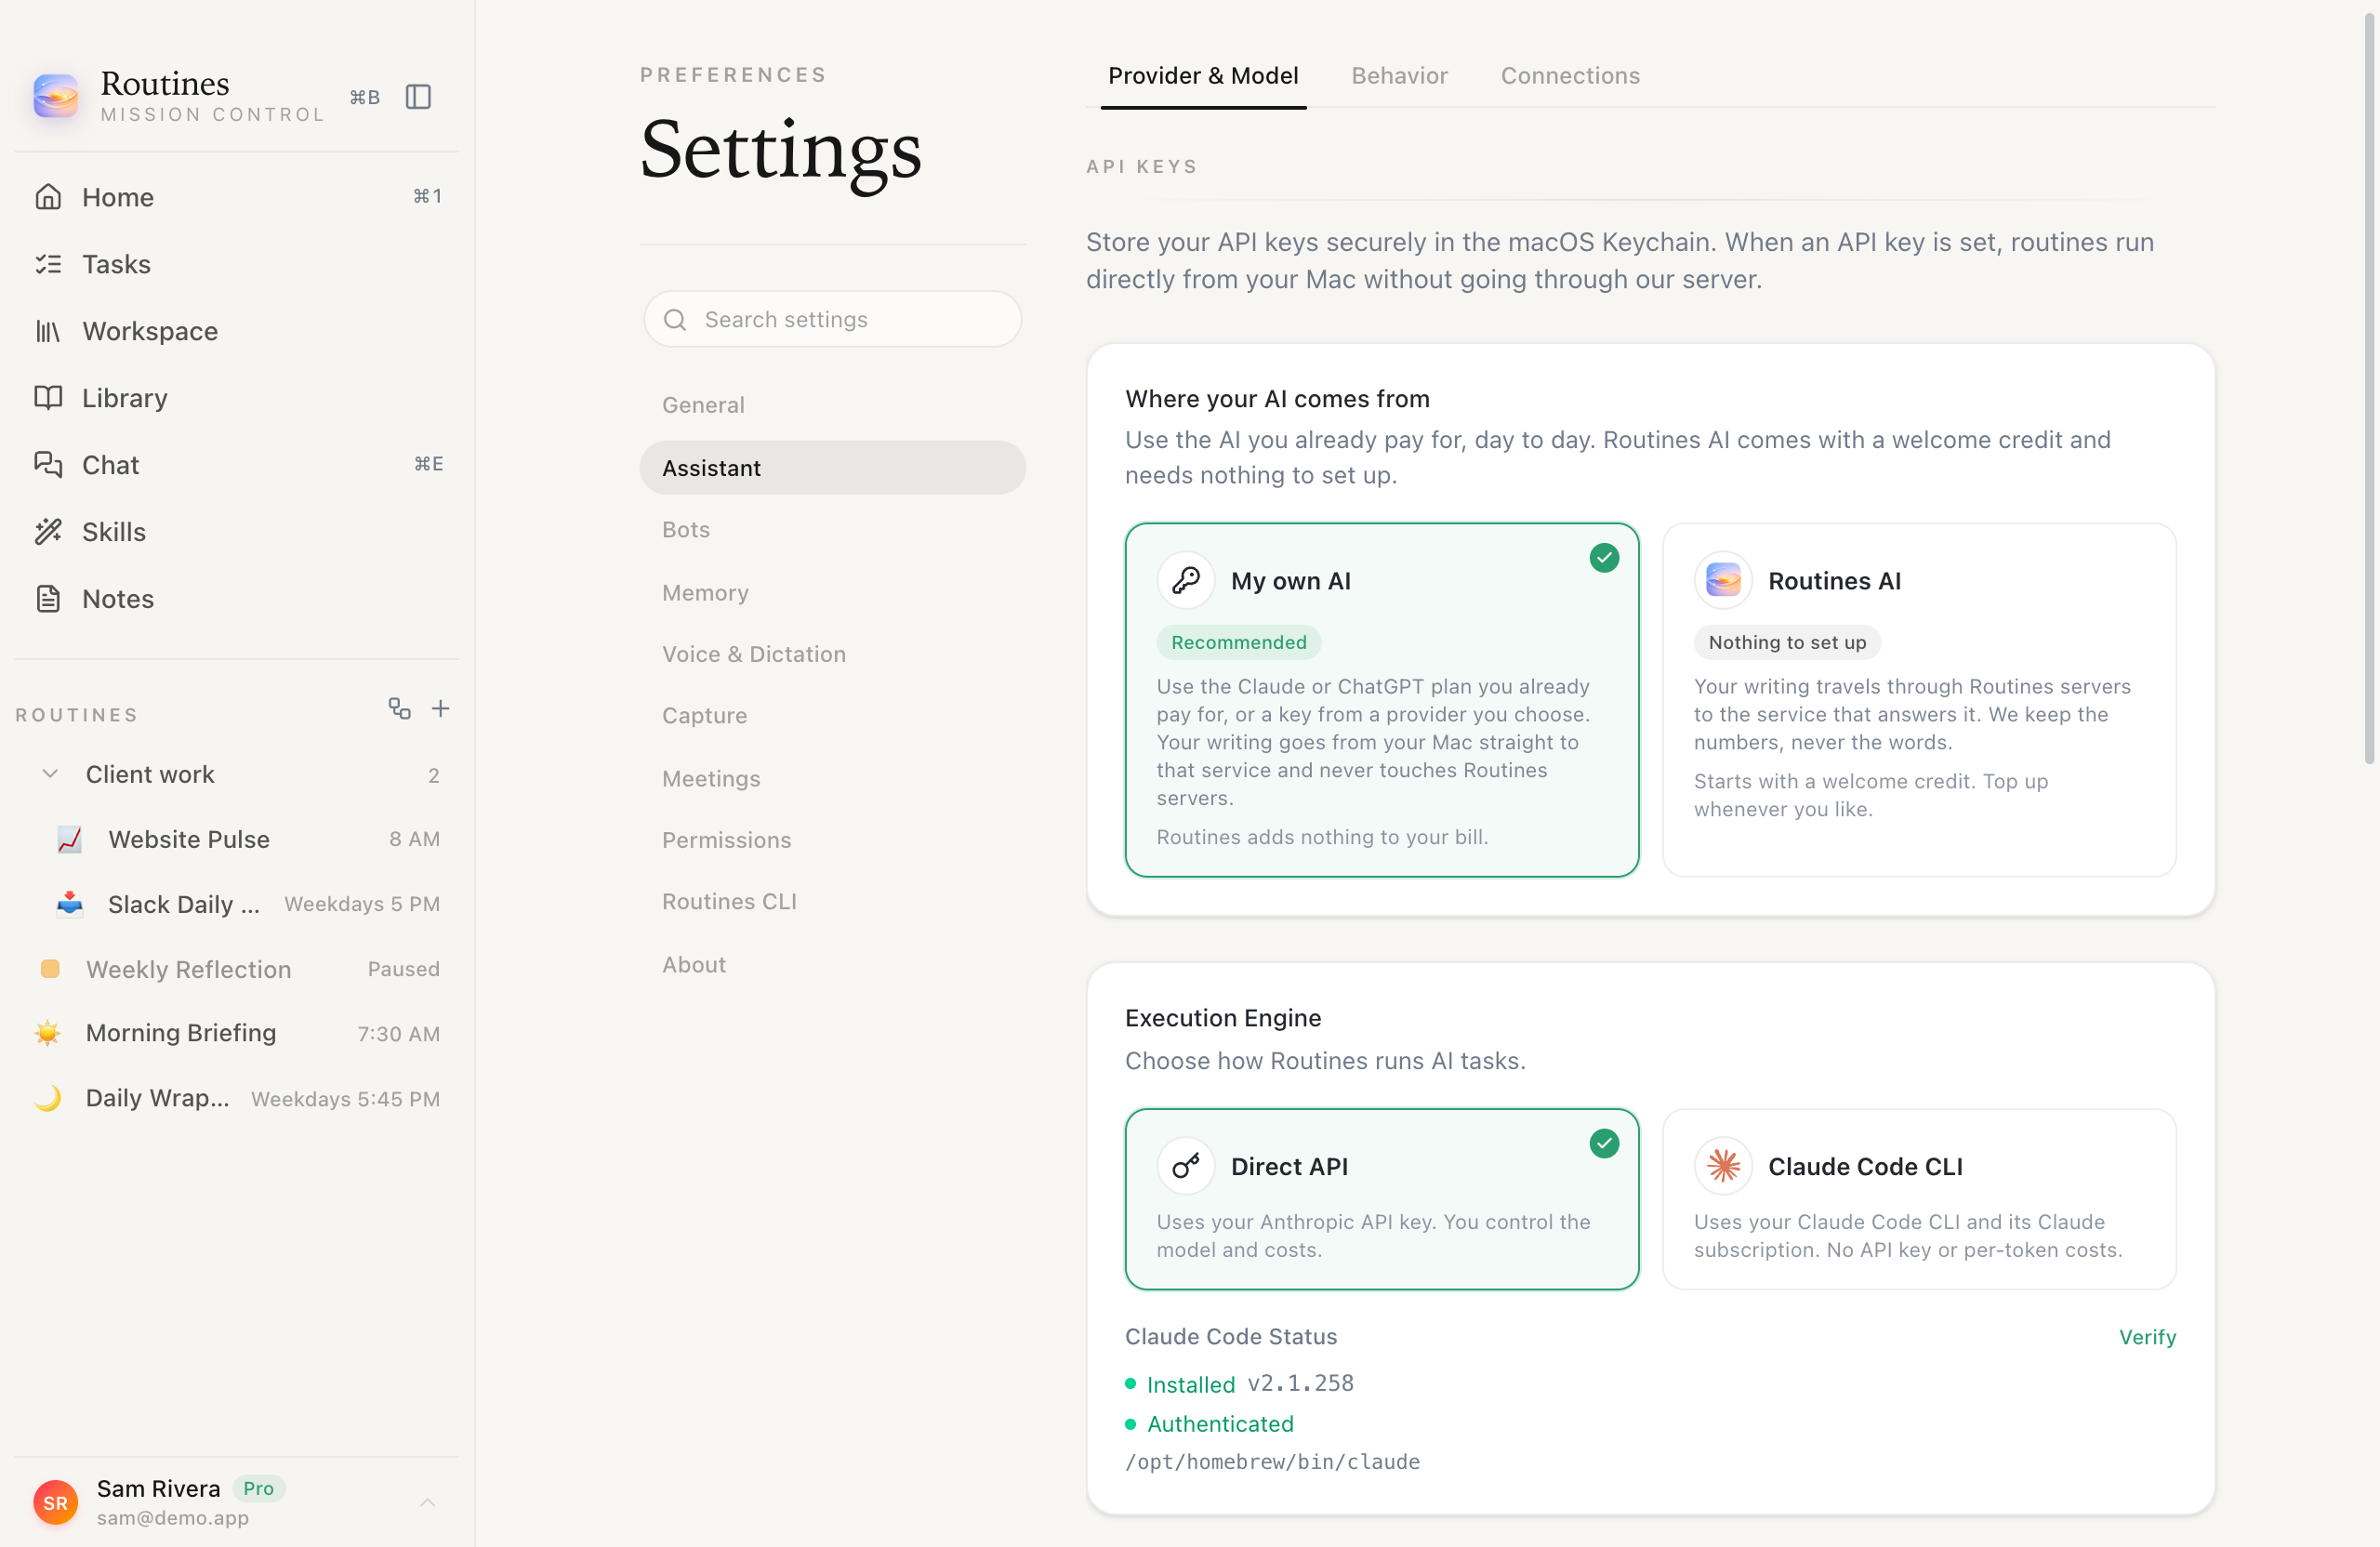The width and height of the screenshot is (2380, 1547).
Task: Open Tasks from the sidebar
Action: pyautogui.click(x=237, y=264)
